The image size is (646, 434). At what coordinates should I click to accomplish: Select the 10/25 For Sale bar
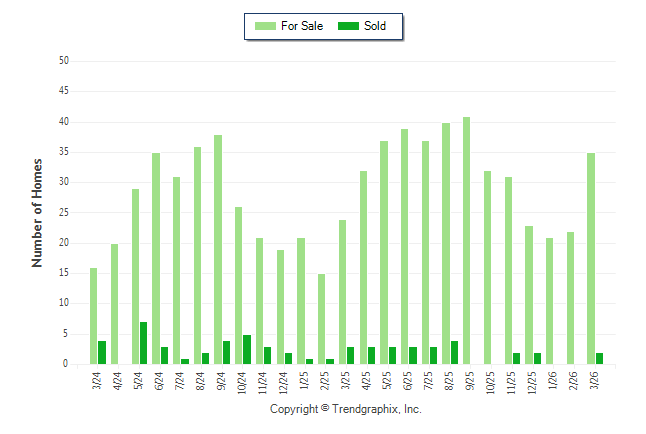(x=488, y=267)
